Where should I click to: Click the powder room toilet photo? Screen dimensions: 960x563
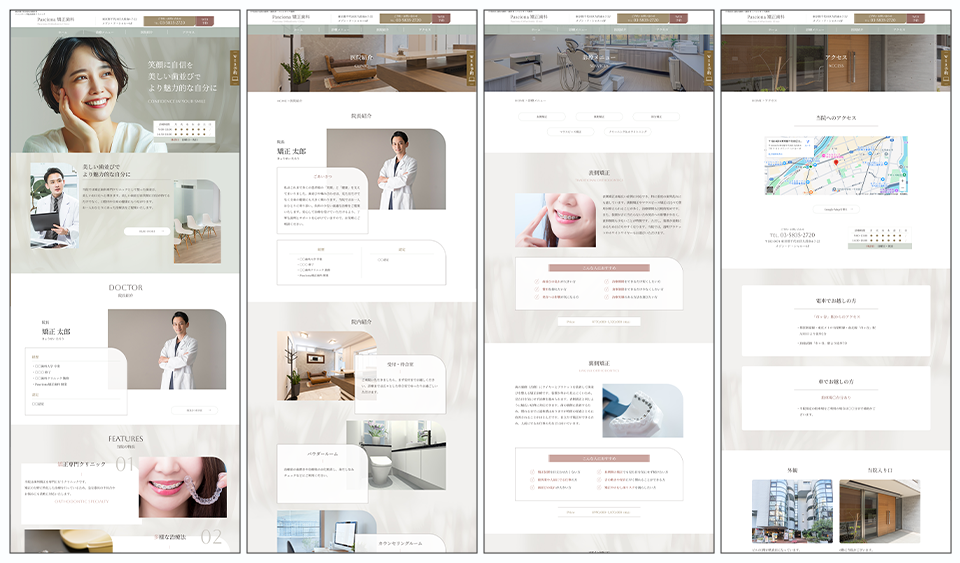pos(397,455)
